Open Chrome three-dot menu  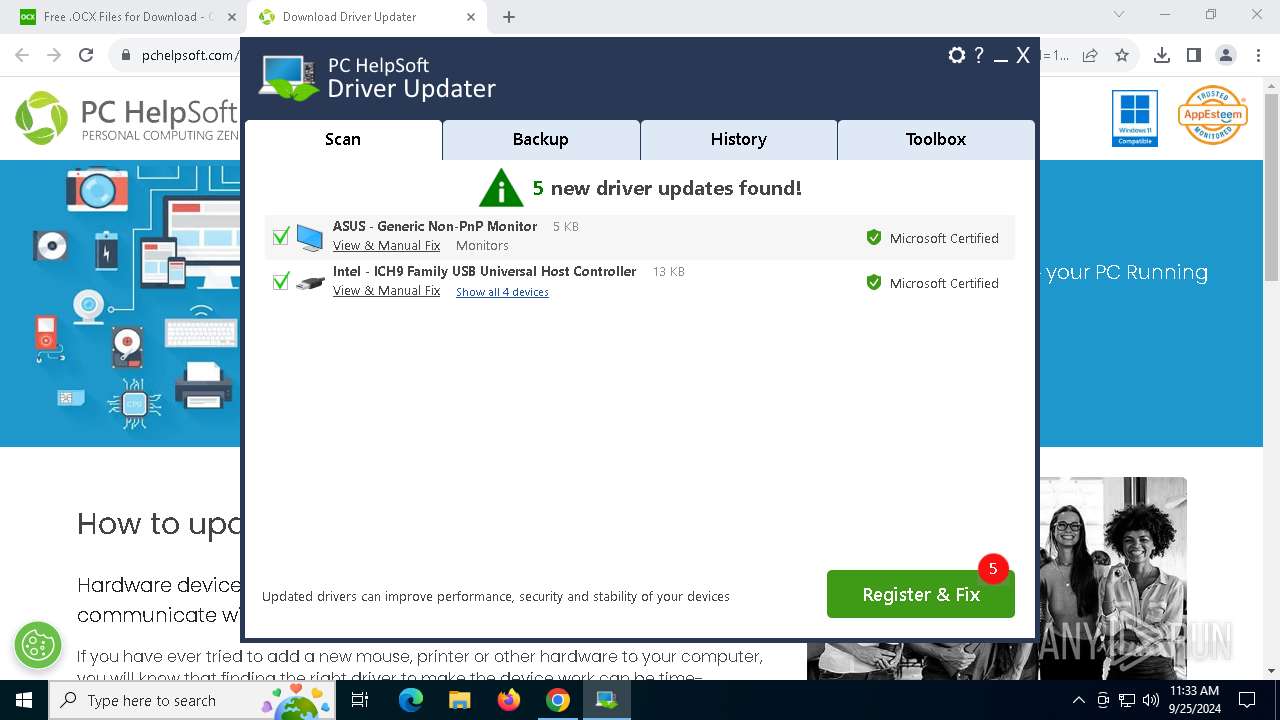(x=1257, y=56)
